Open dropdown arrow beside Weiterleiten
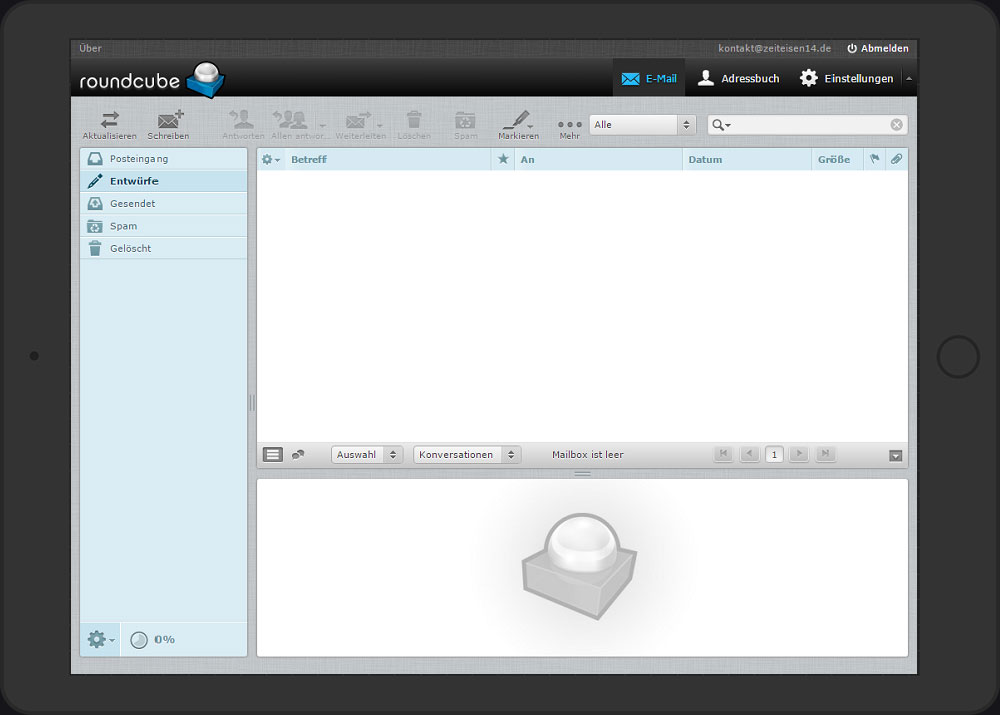The height and width of the screenshot is (715, 1000). click(x=380, y=125)
